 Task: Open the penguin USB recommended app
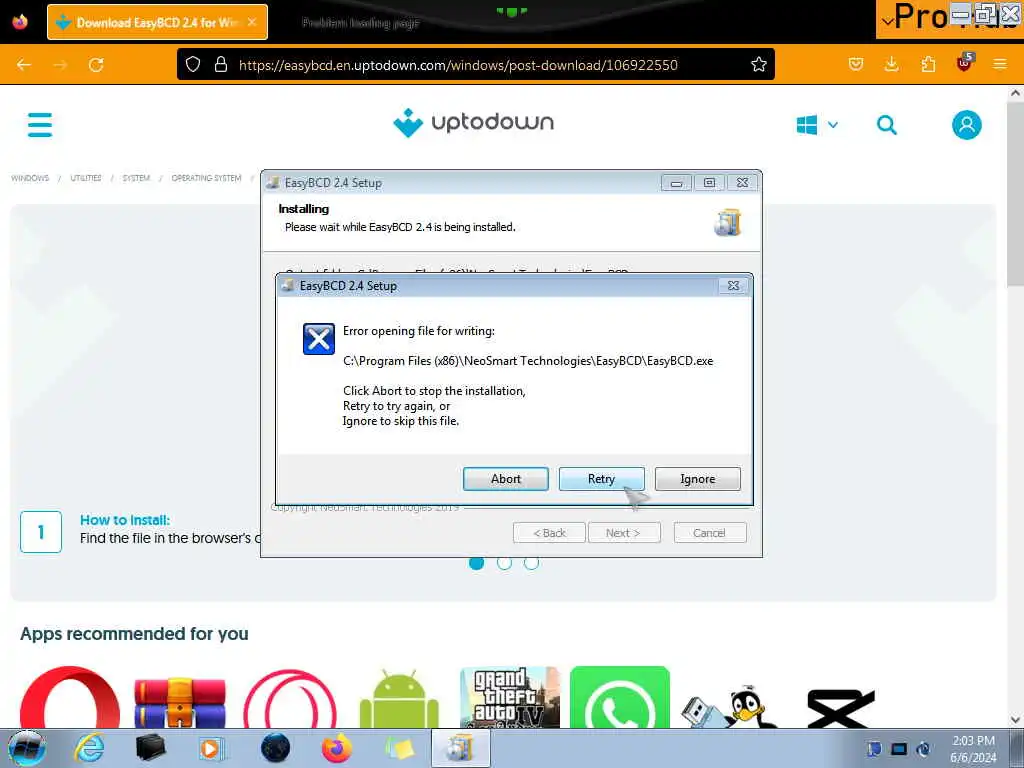click(729, 705)
